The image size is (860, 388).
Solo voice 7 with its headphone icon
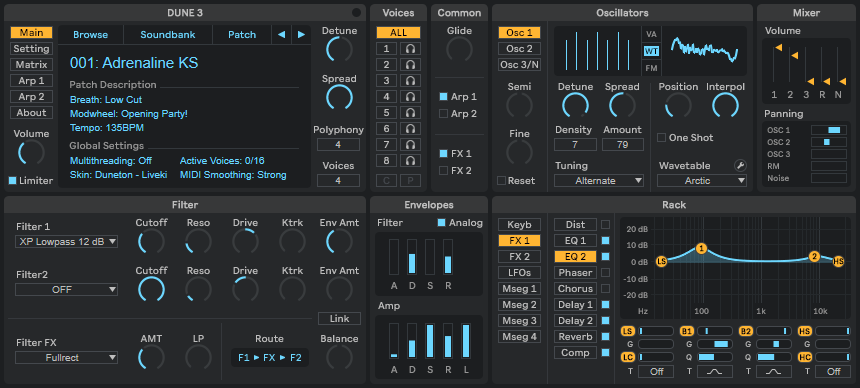pos(410,145)
